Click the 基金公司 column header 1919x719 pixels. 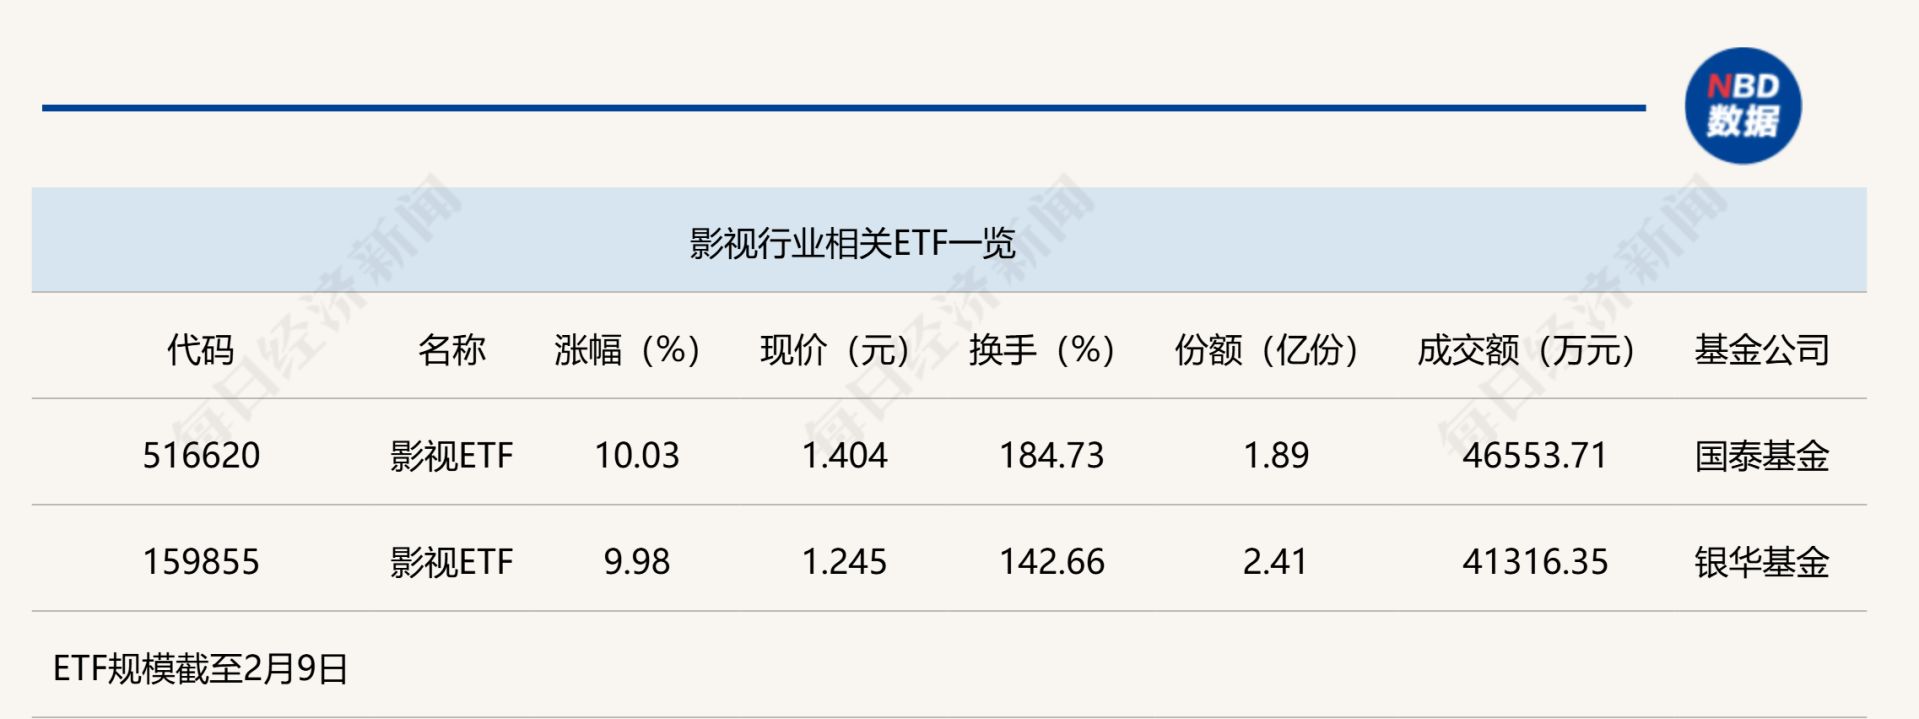point(1761,350)
